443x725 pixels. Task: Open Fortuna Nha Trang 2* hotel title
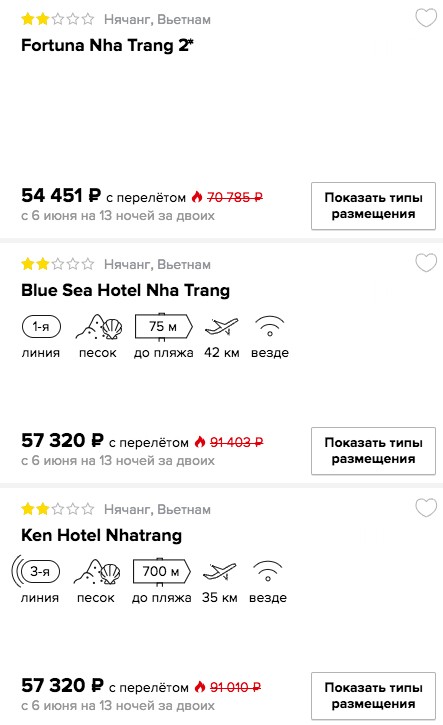click(x=107, y=45)
